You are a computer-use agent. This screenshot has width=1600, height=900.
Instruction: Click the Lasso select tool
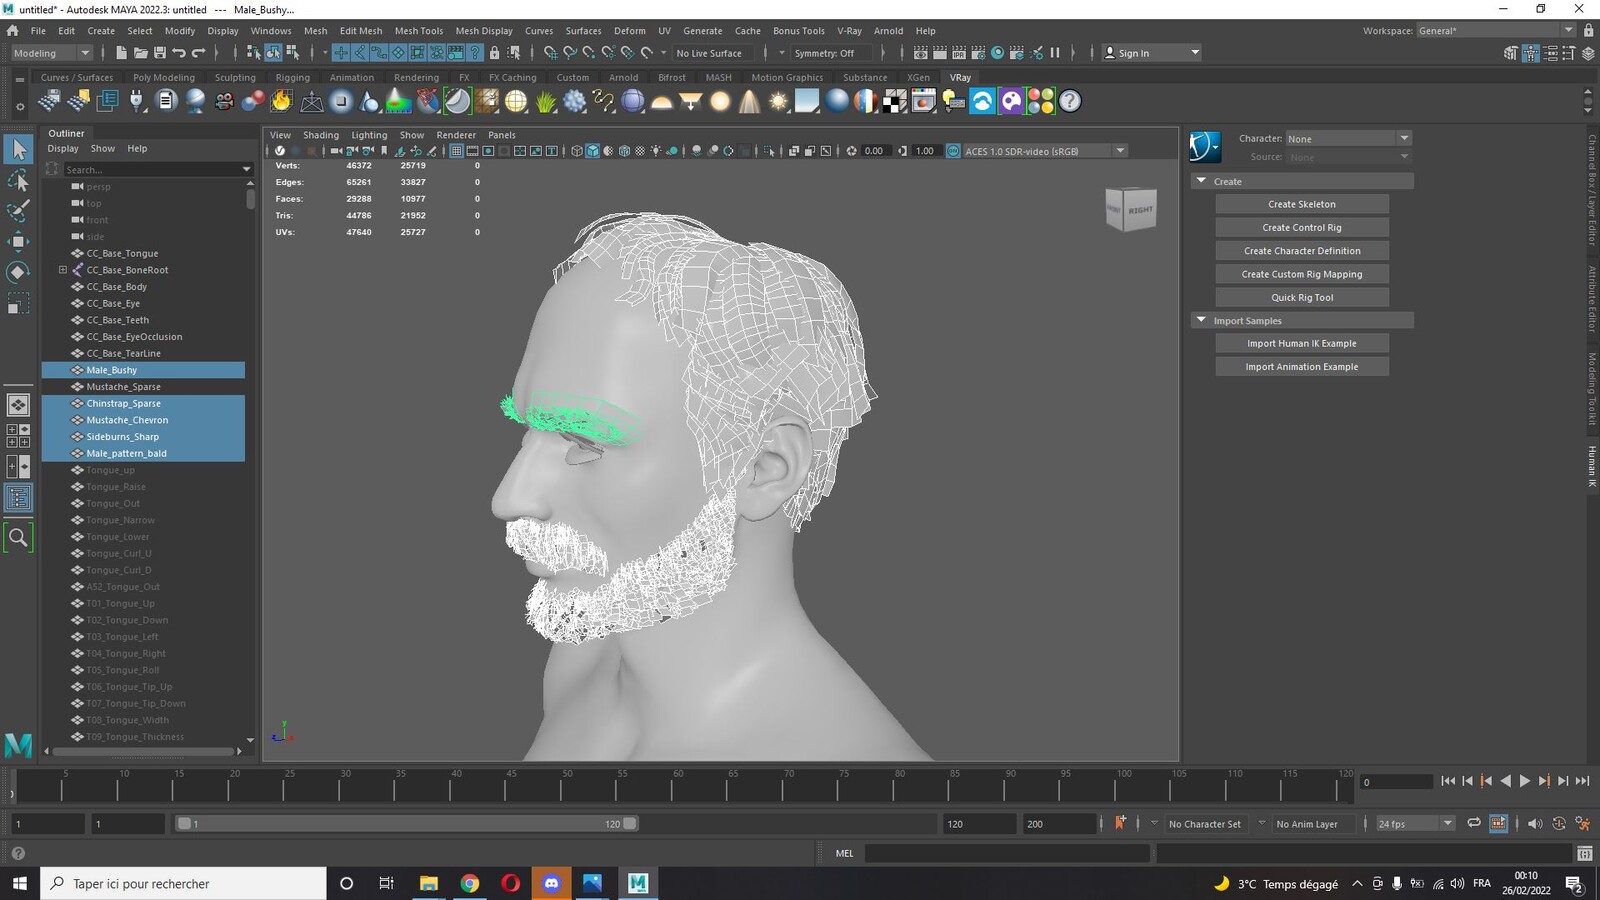[x=18, y=180]
